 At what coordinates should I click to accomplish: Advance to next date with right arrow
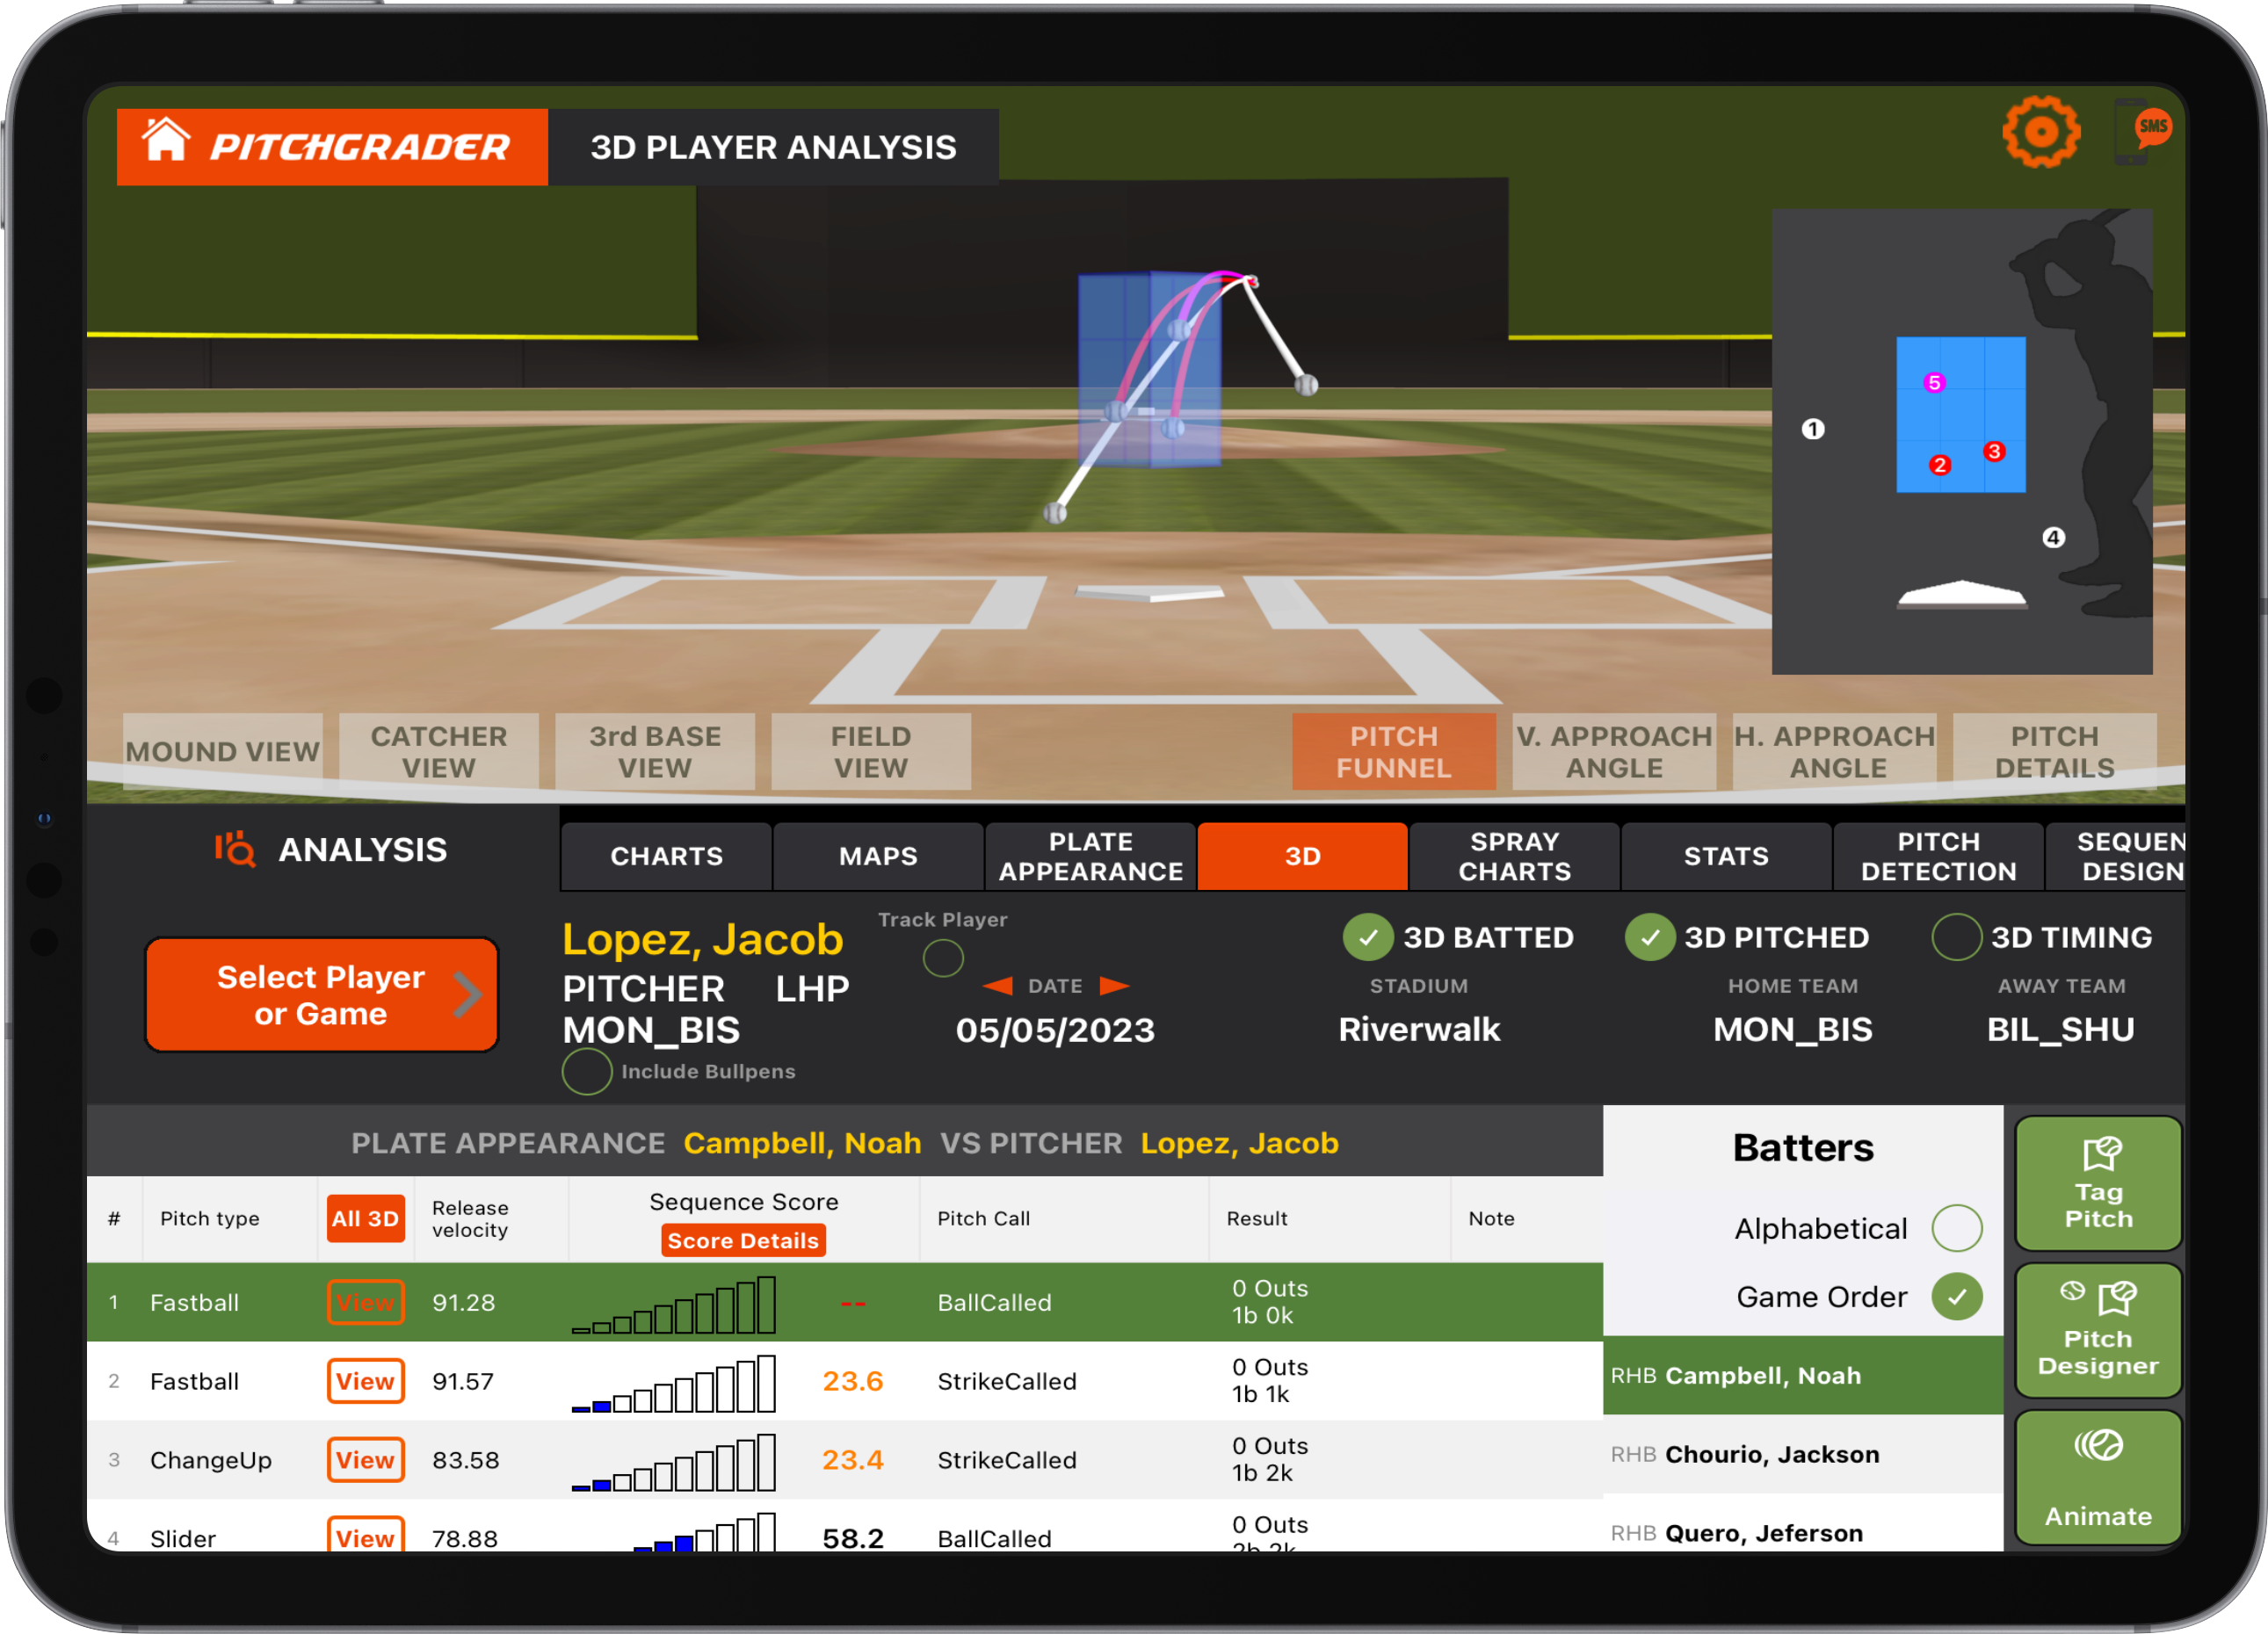tap(1117, 986)
